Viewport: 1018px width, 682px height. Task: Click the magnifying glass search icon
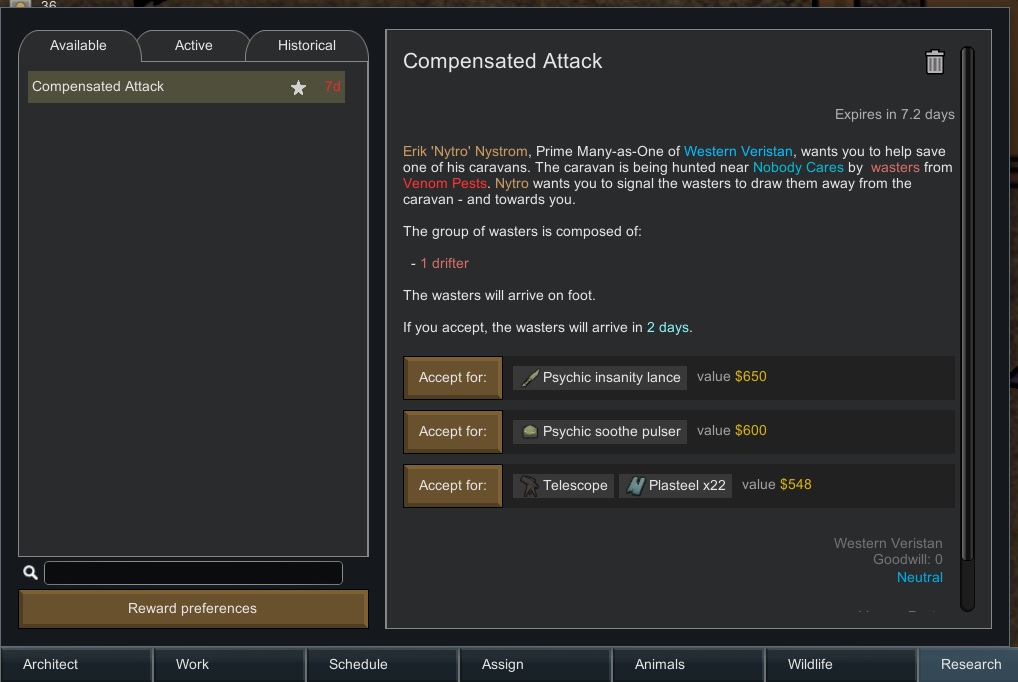coord(30,573)
